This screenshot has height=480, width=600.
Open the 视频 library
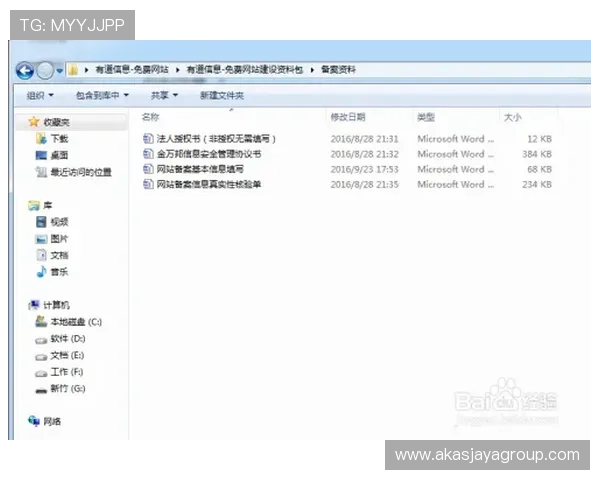point(59,222)
